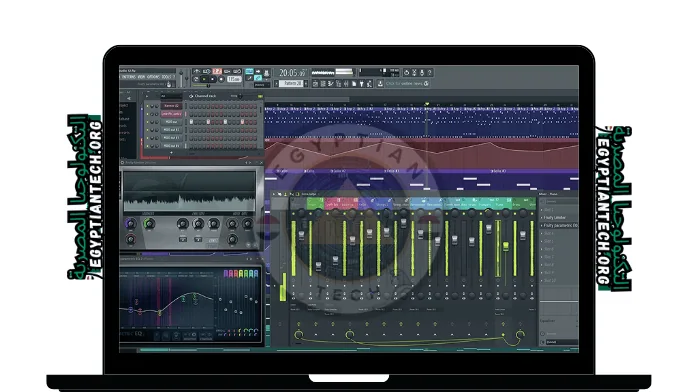The height and width of the screenshot is (392, 698).
Task: Open the playlist view icon
Action: (316, 83)
